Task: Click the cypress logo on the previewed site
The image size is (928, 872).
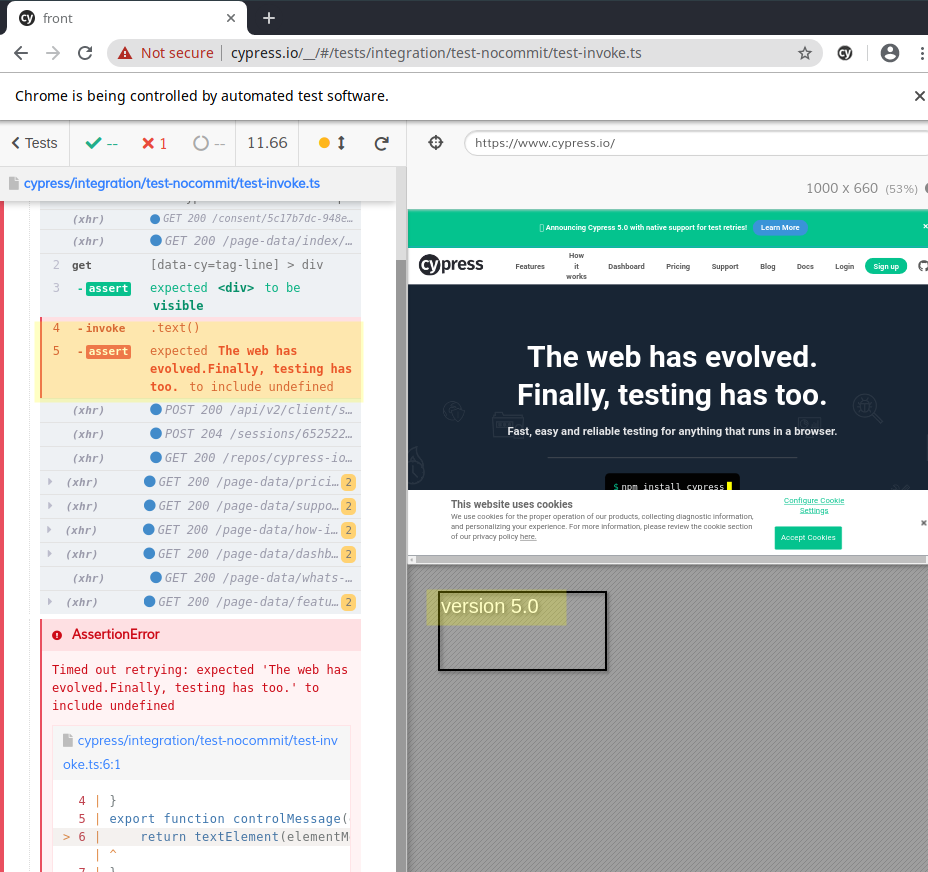Action: pos(451,265)
